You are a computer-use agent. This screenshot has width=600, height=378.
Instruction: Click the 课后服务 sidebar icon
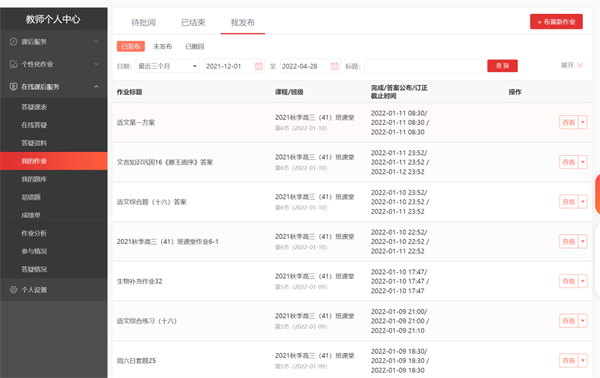[13, 42]
